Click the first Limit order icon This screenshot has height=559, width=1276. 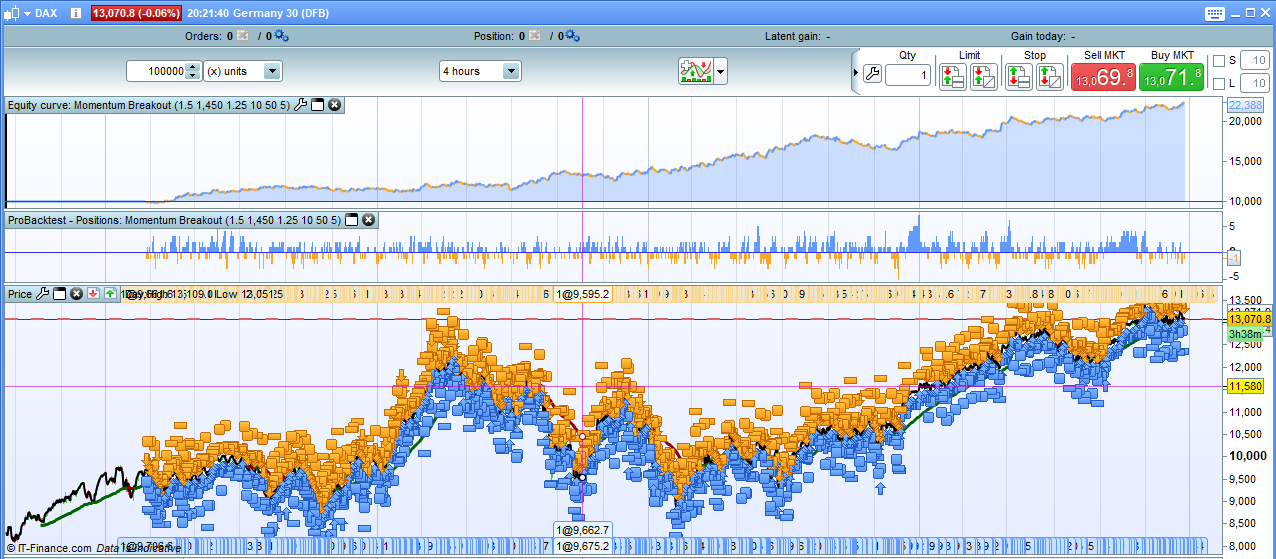[x=952, y=76]
